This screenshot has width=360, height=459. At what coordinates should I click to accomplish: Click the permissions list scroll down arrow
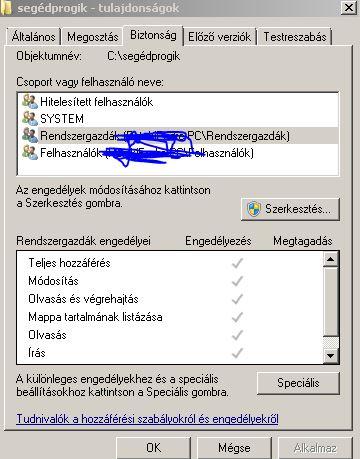click(x=331, y=356)
